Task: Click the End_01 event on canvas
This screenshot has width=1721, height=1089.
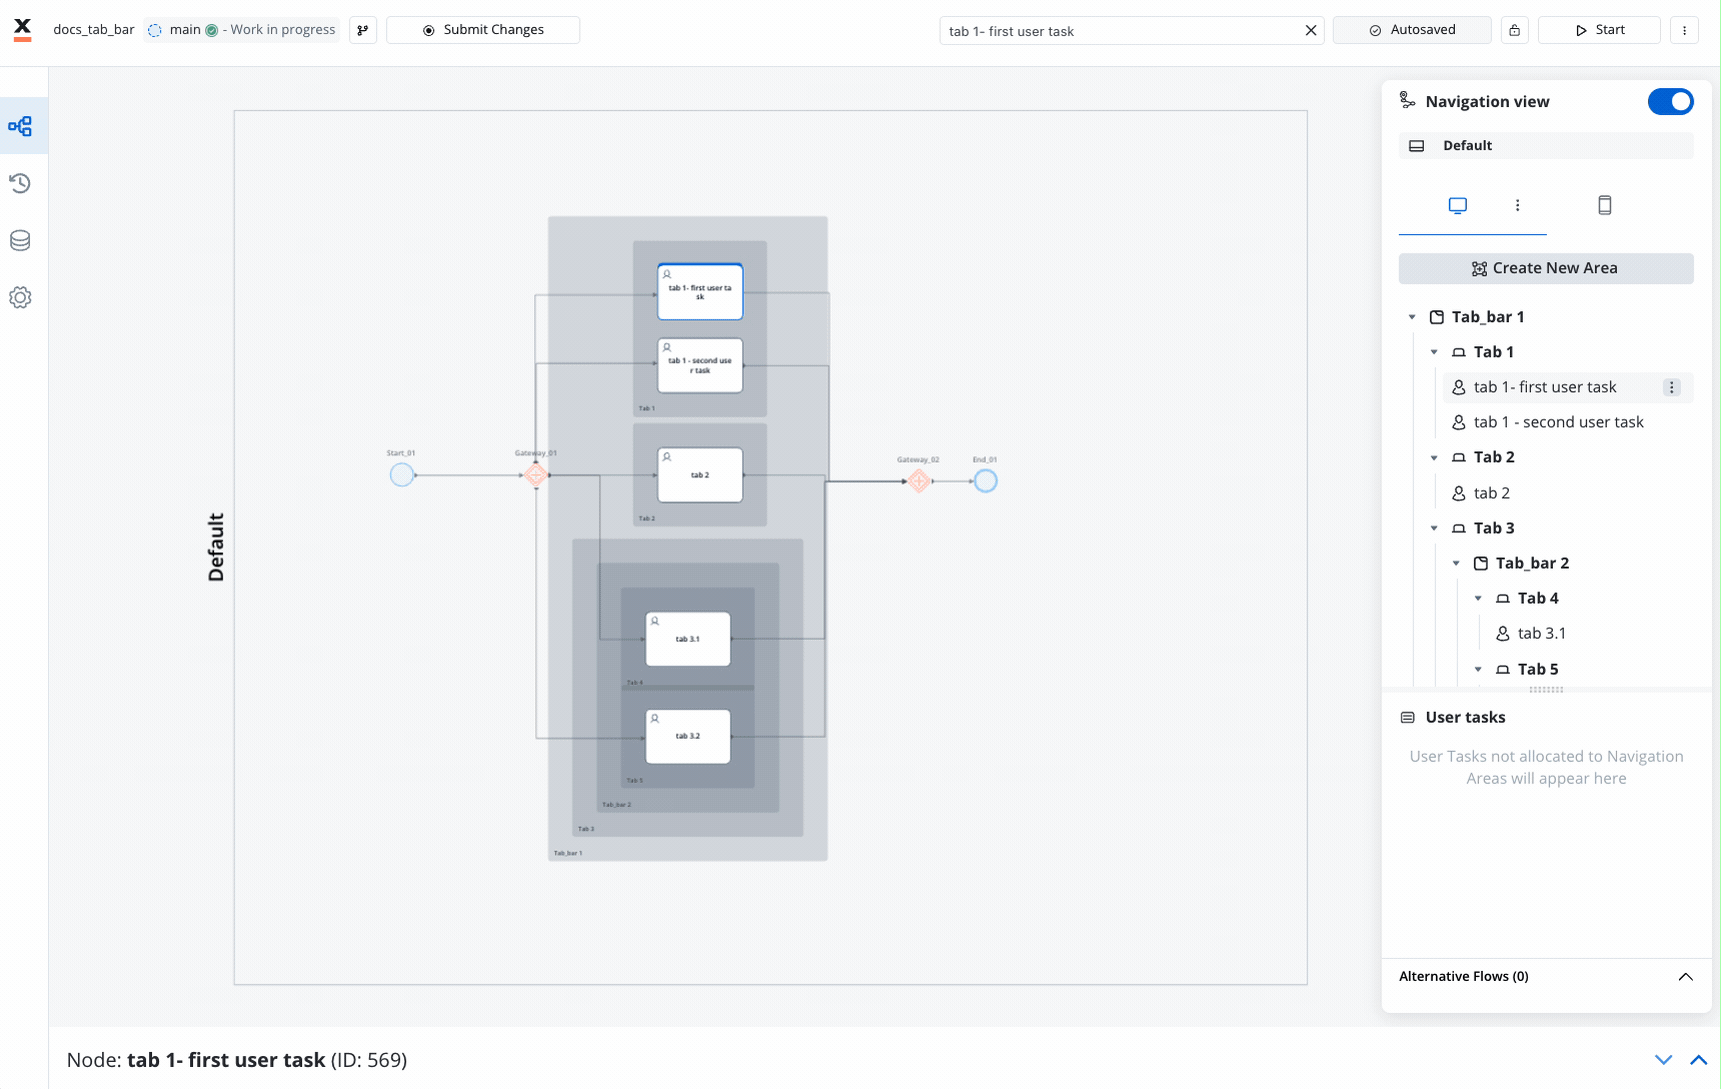Action: point(986,481)
